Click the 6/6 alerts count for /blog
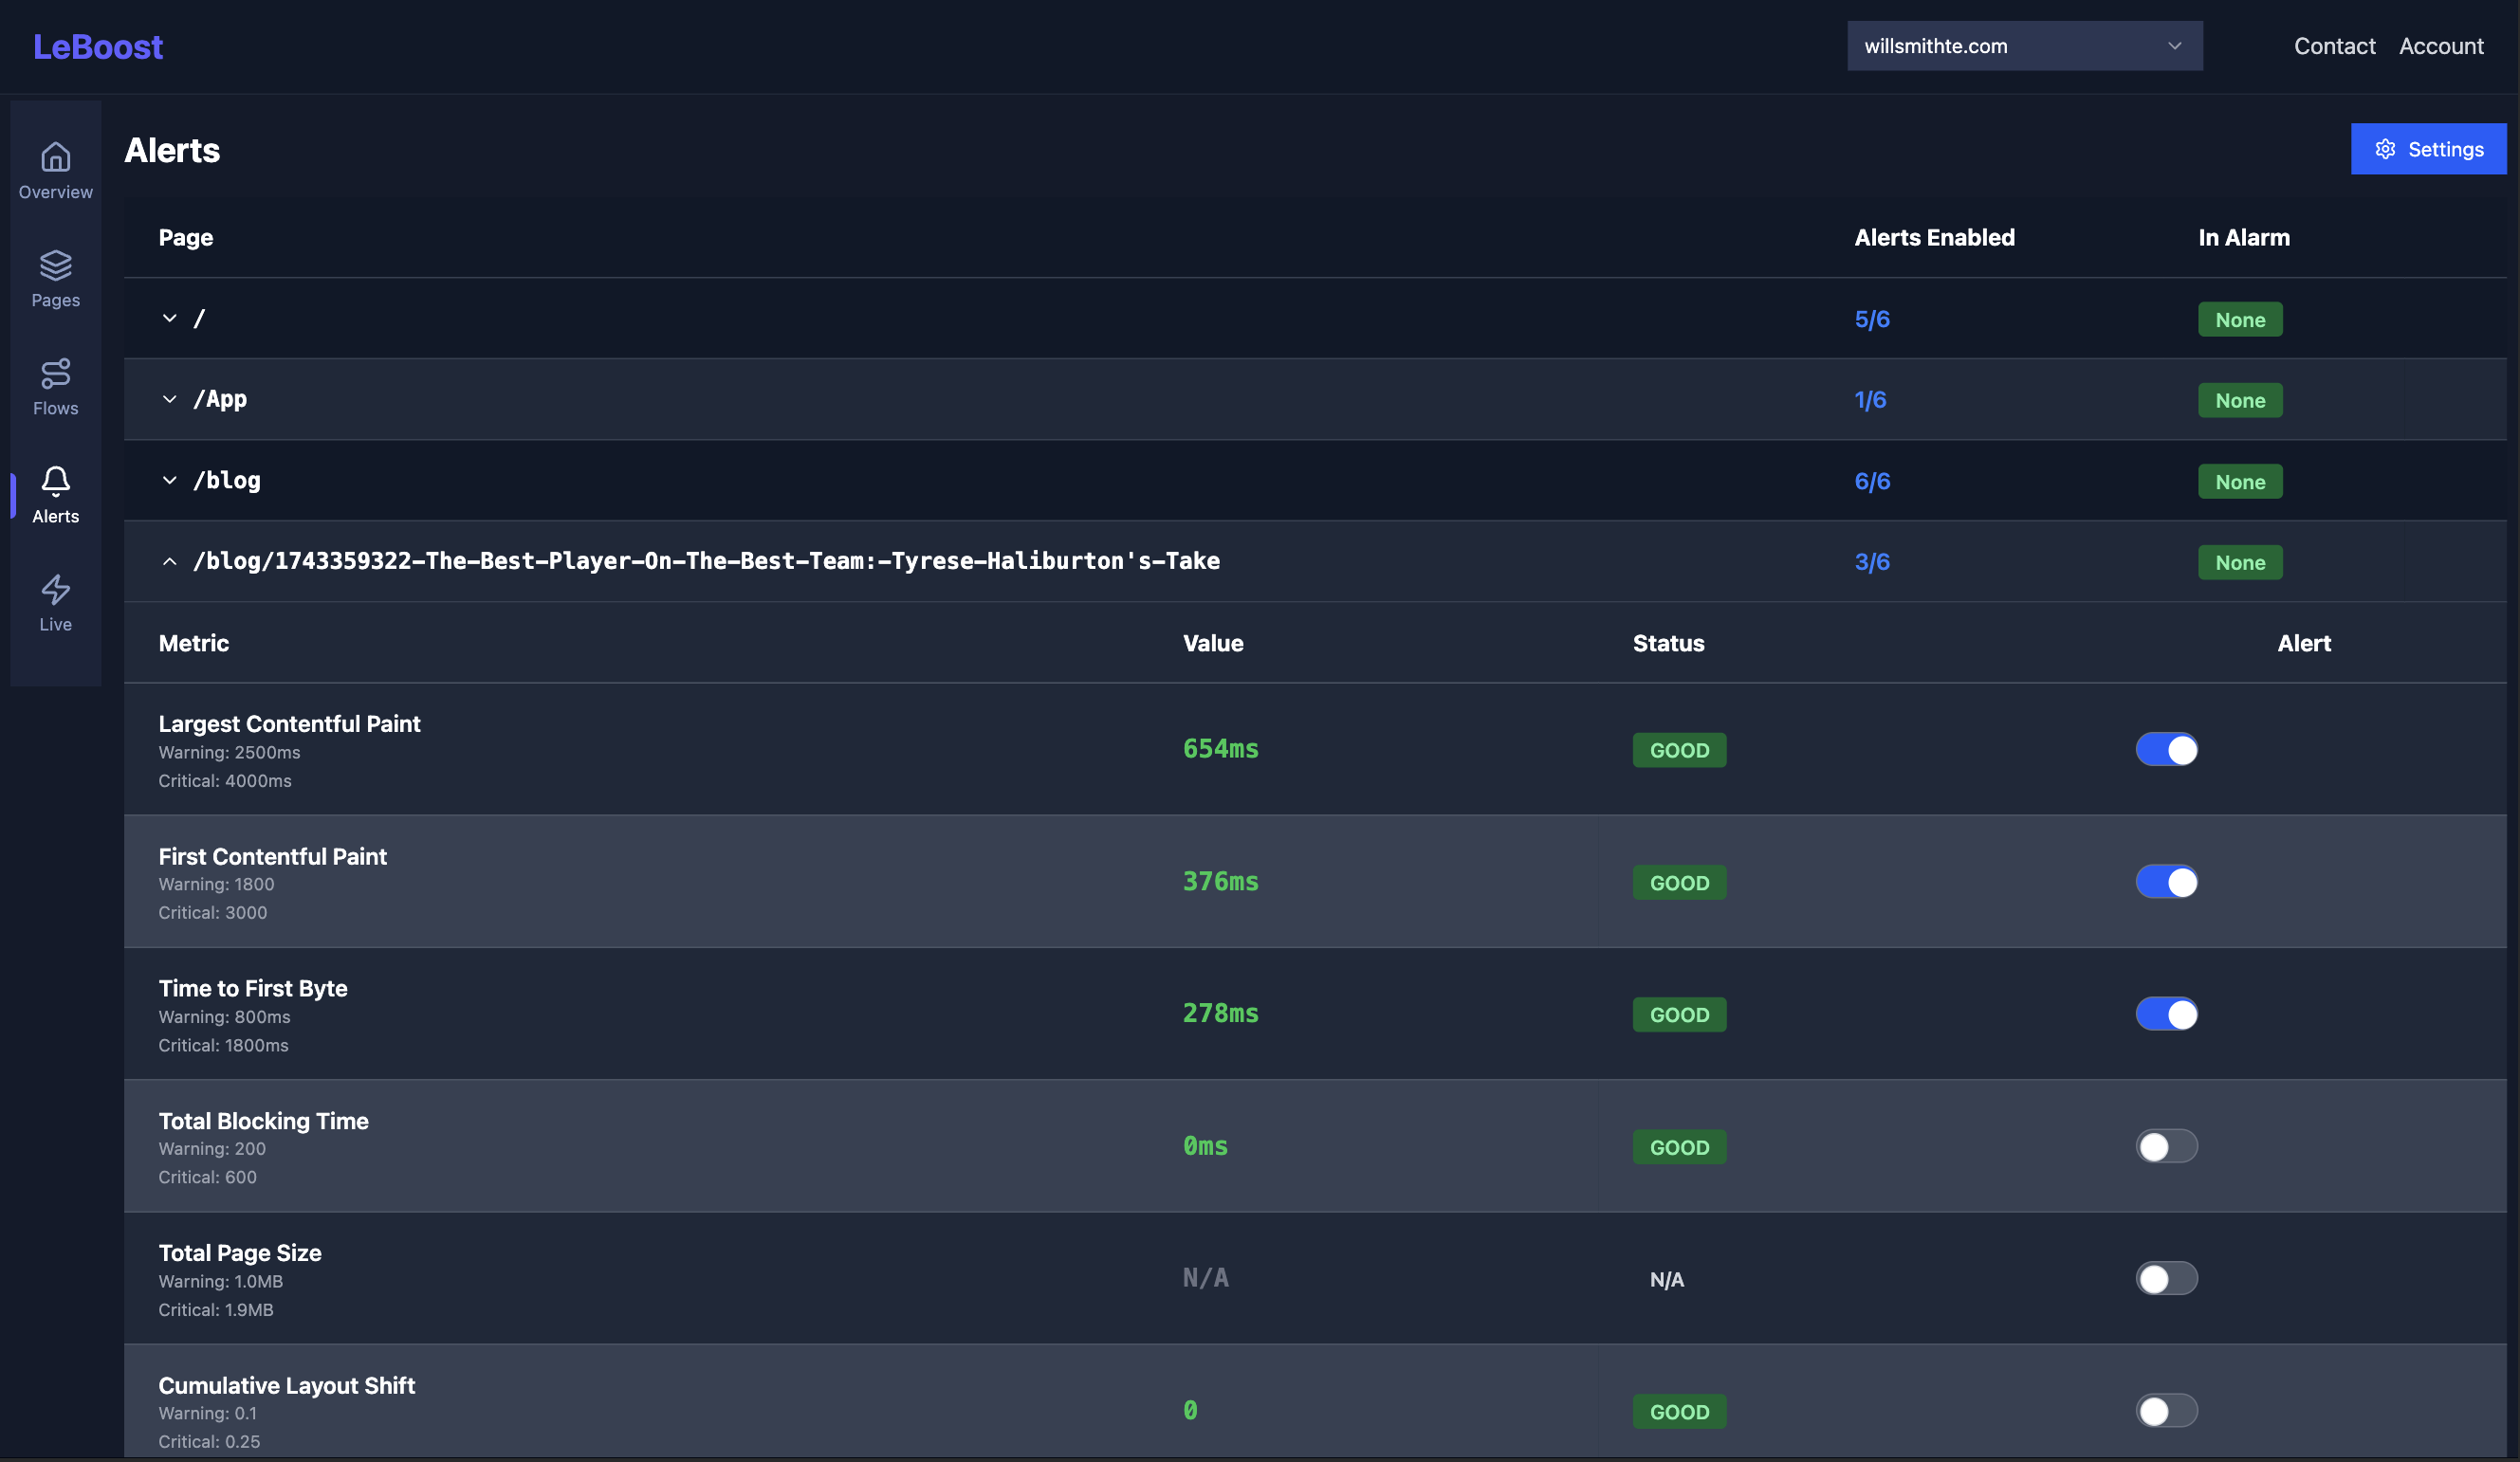This screenshot has width=2520, height=1462. 1871,481
